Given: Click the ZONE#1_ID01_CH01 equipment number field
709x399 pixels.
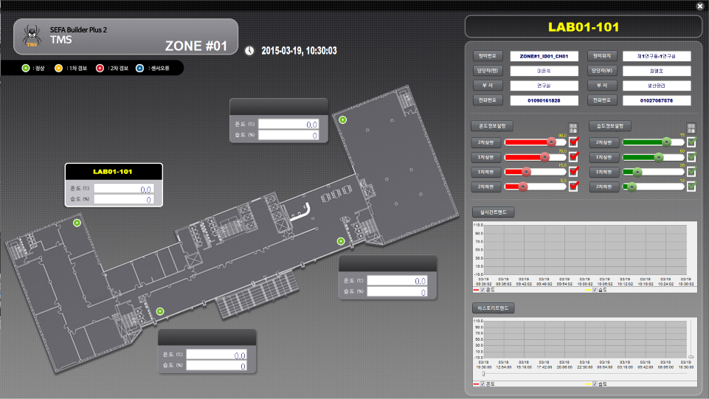Looking at the screenshot, I should [544, 56].
